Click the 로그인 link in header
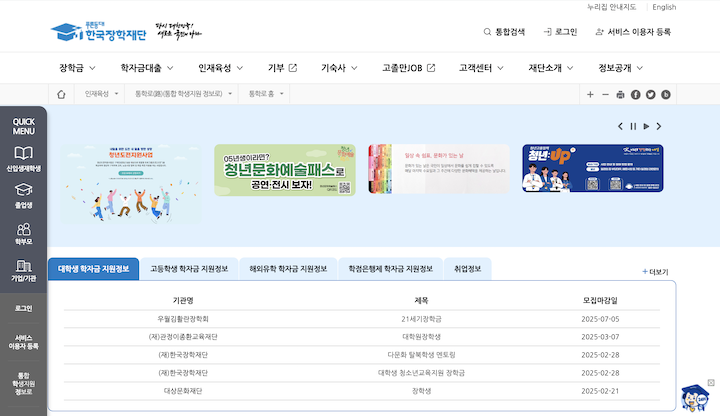This screenshot has width=720, height=416. 560,32
